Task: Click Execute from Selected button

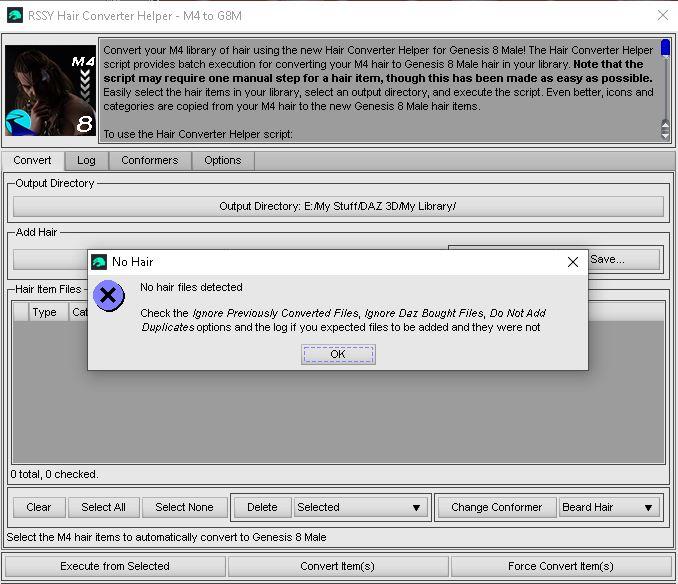Action: click(x=115, y=566)
